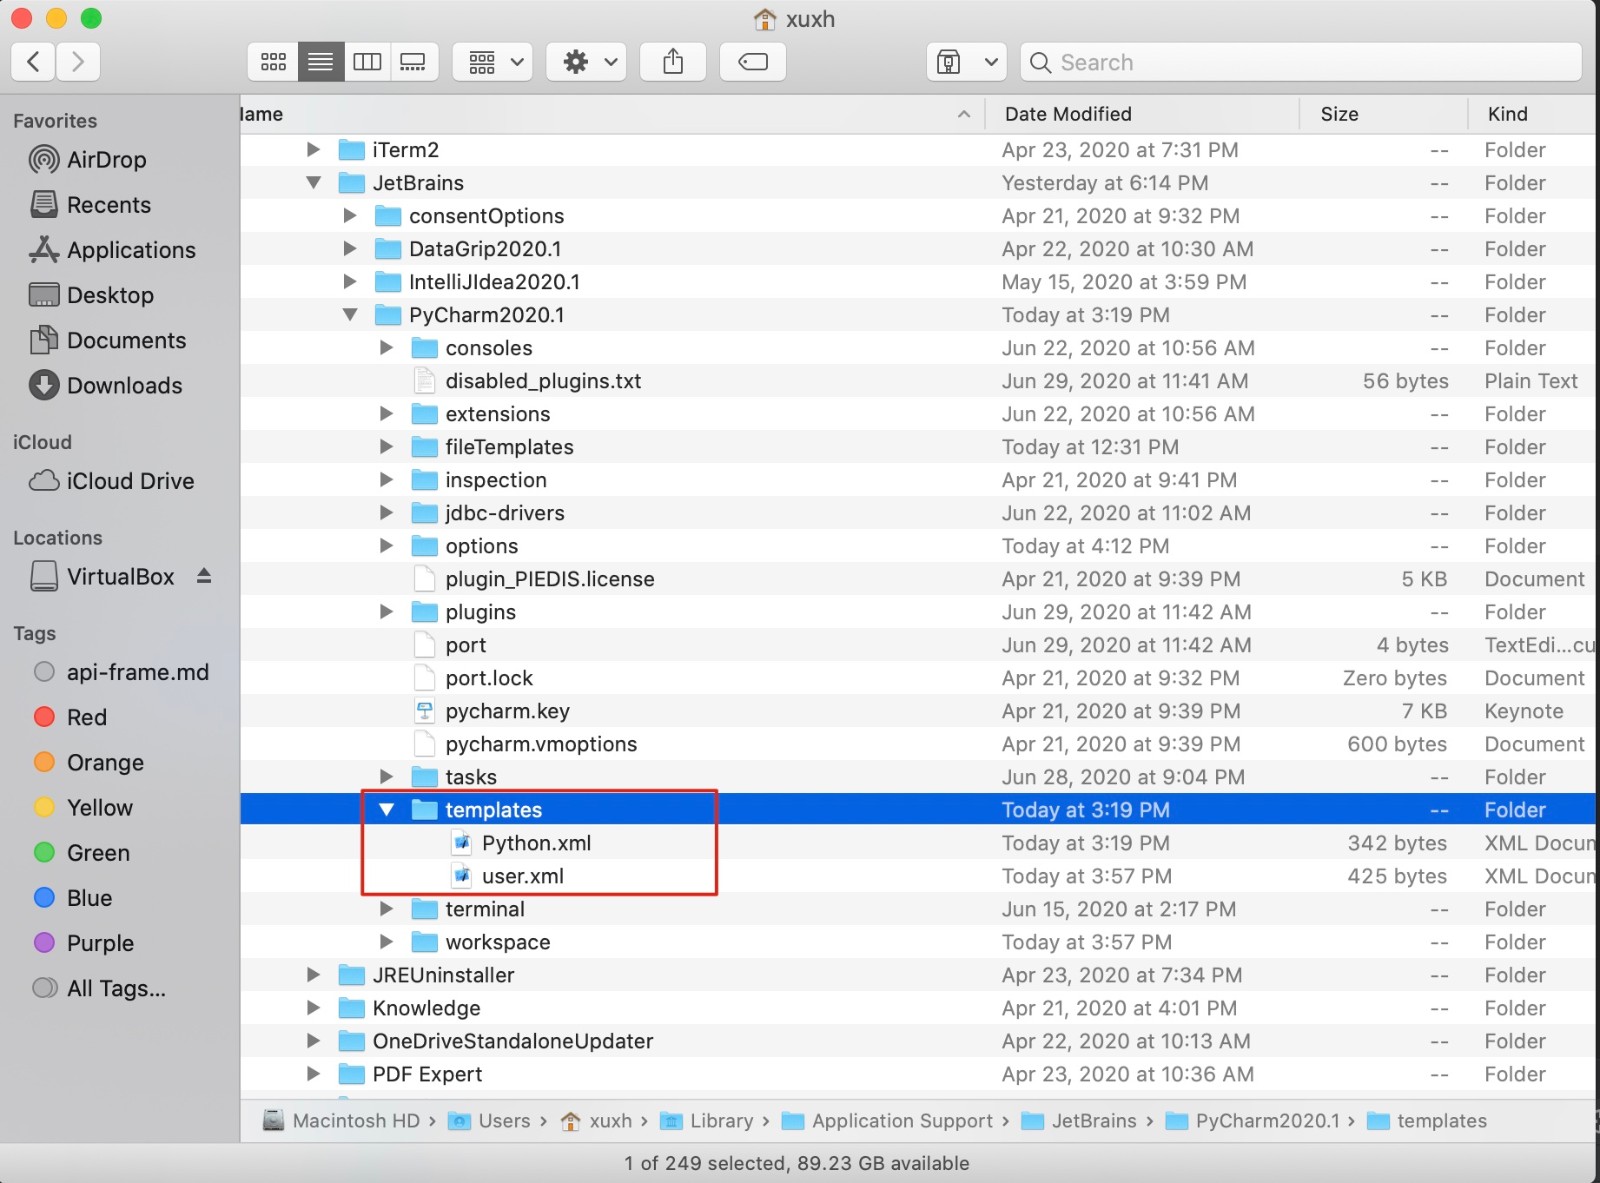Select the api-frame.md tag
Image resolution: width=1600 pixels, height=1183 pixels.
click(x=121, y=672)
